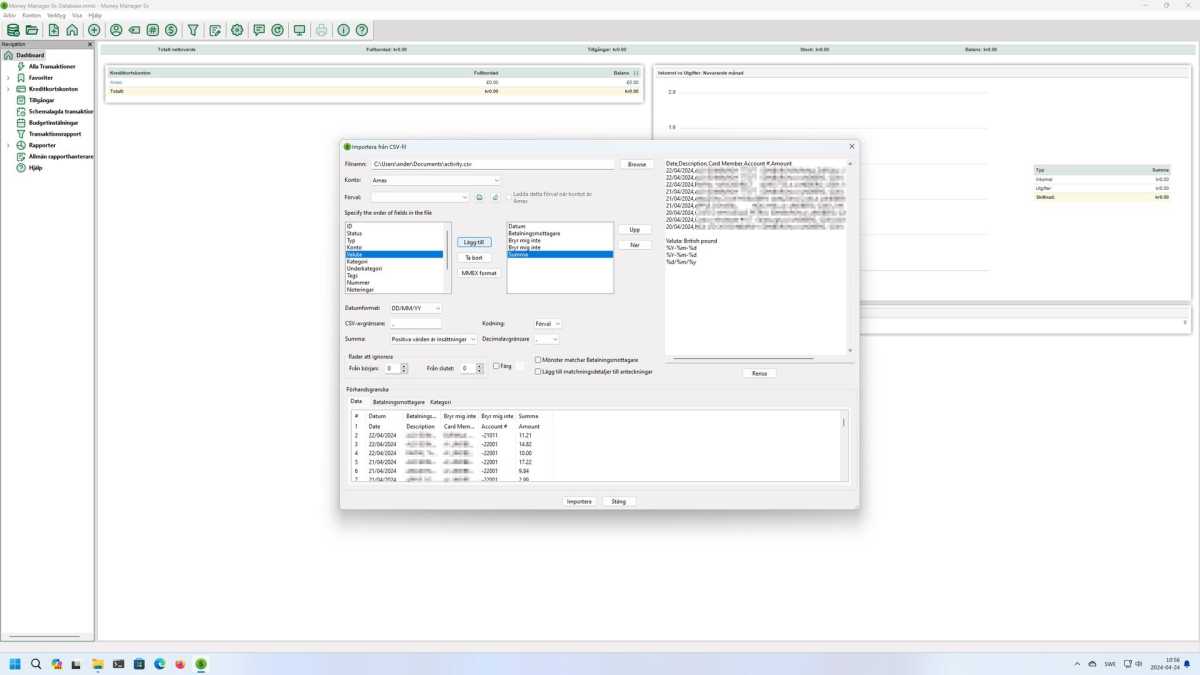
Task: Click the fullscreen monitor toolbar icon
Action: (x=299, y=31)
